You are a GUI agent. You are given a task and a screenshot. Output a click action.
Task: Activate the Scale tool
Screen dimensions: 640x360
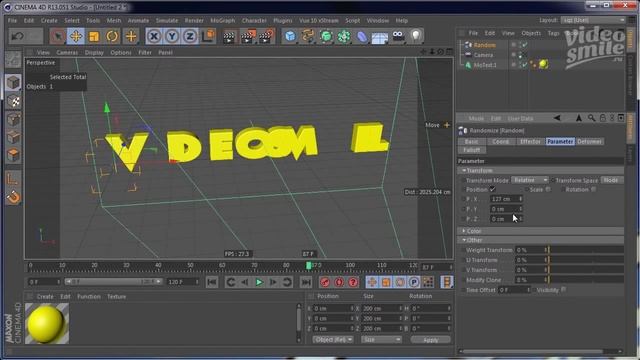click(94, 36)
